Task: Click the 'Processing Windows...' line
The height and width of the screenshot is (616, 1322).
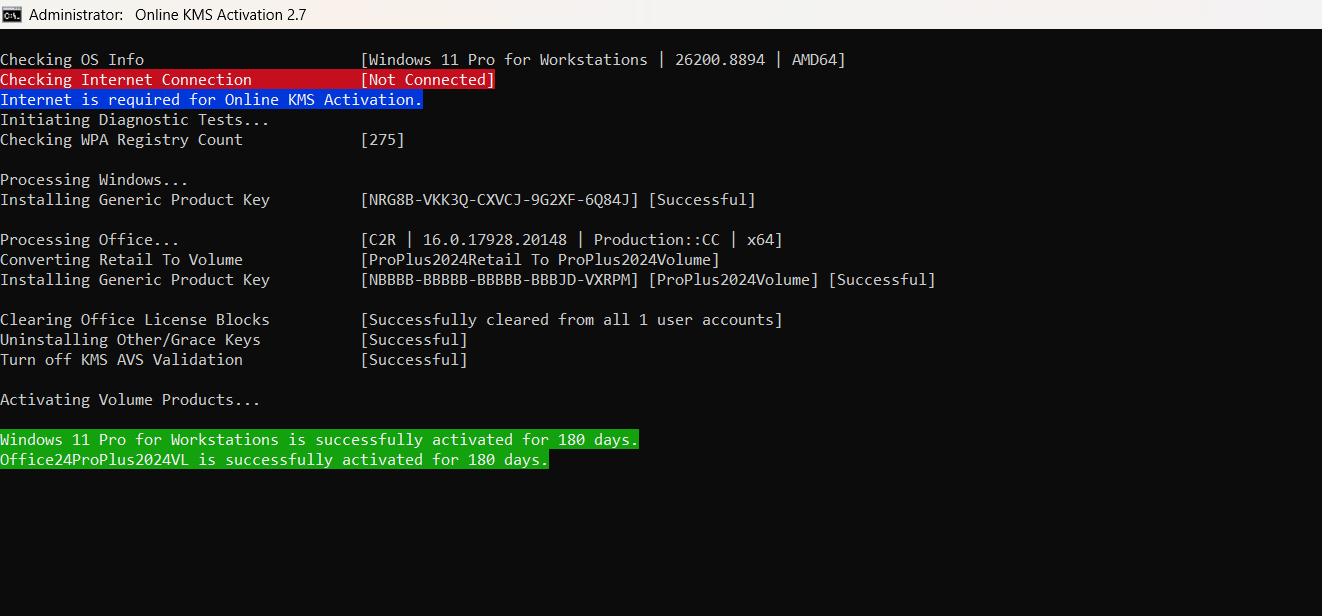Action: coord(94,180)
